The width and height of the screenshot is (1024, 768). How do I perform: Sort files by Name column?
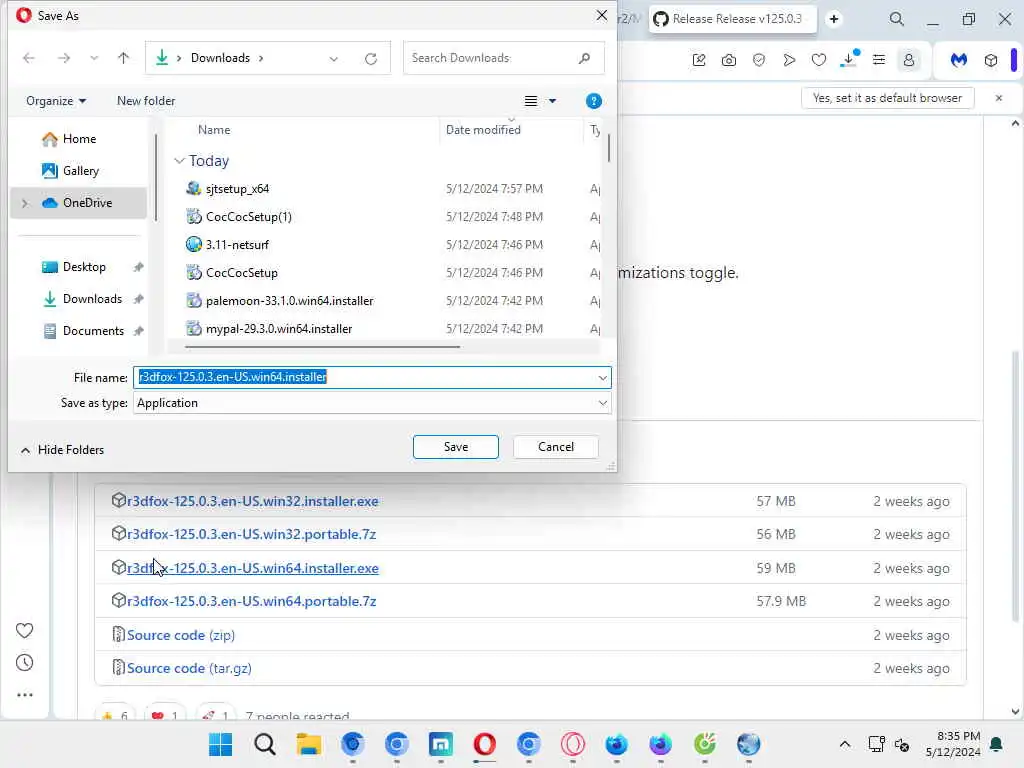pyautogui.click(x=214, y=129)
